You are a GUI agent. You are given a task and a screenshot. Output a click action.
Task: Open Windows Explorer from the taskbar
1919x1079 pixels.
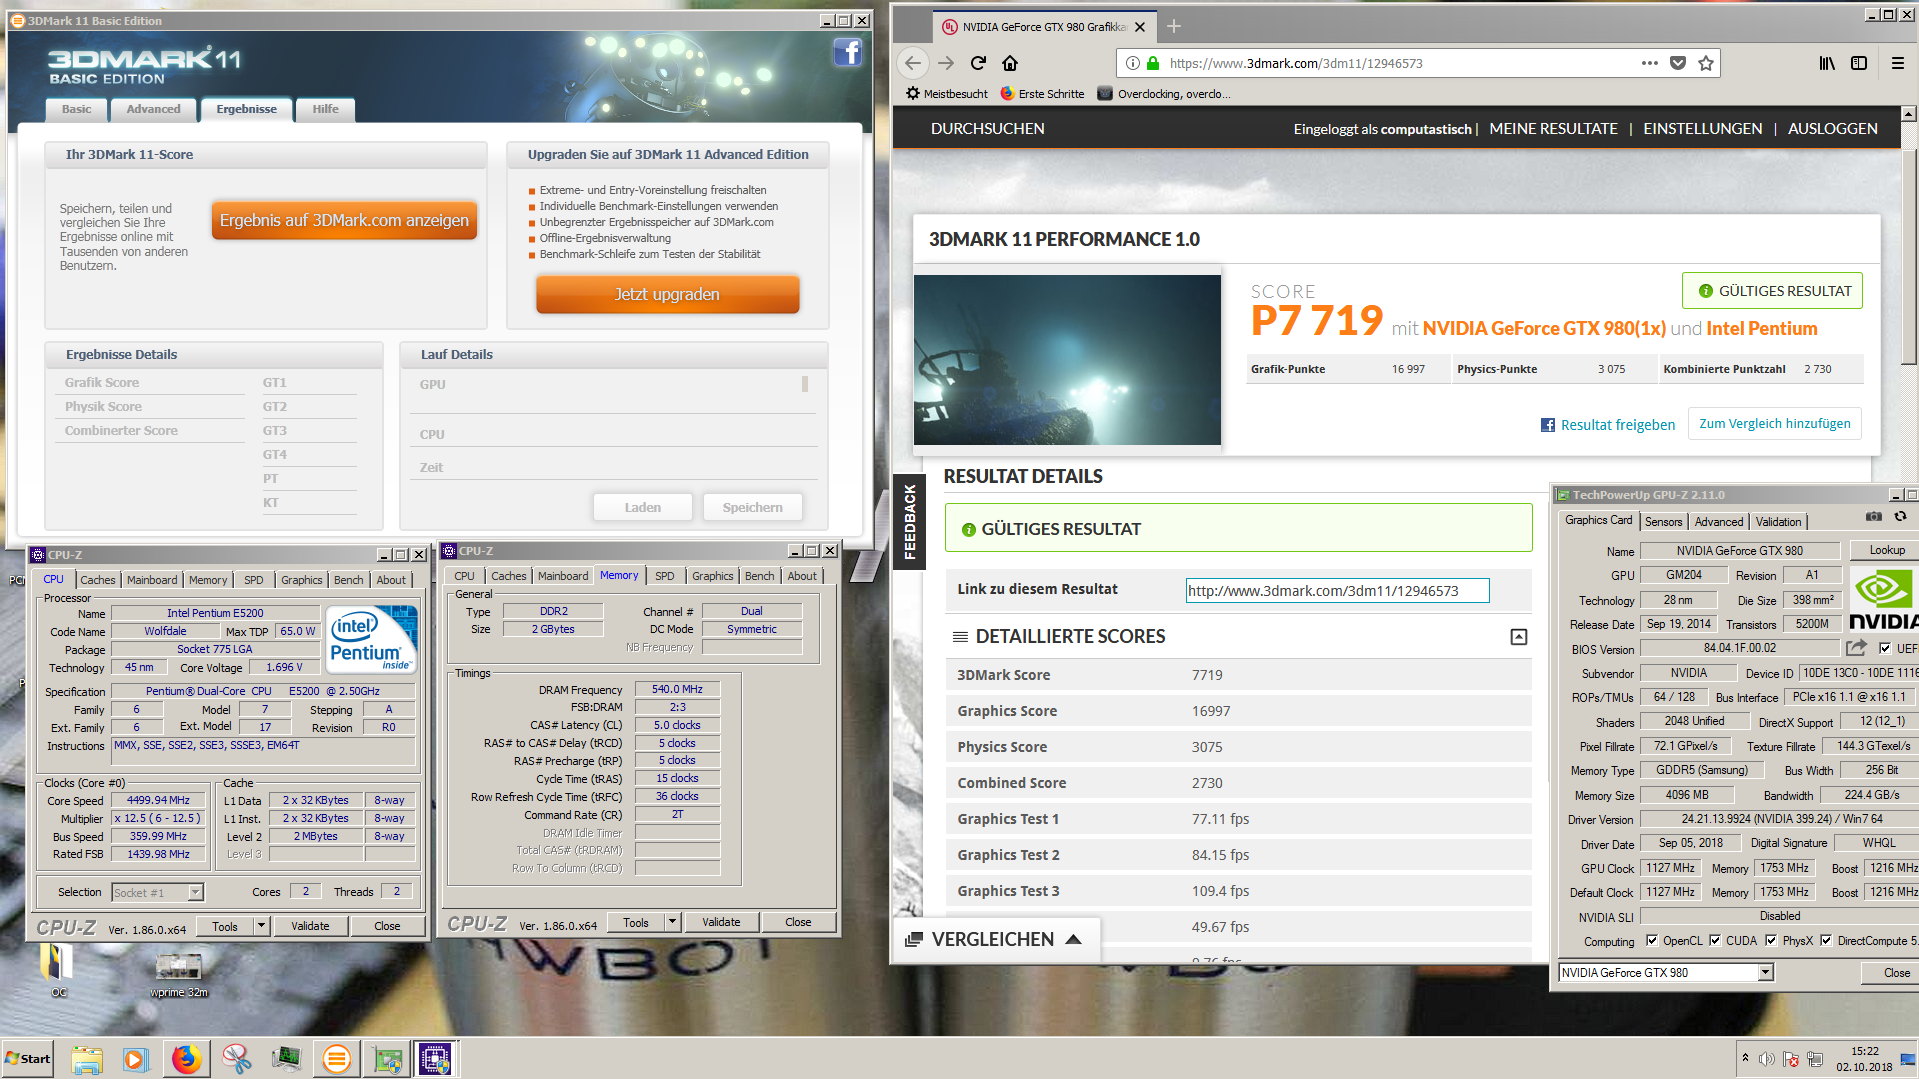coord(87,1059)
